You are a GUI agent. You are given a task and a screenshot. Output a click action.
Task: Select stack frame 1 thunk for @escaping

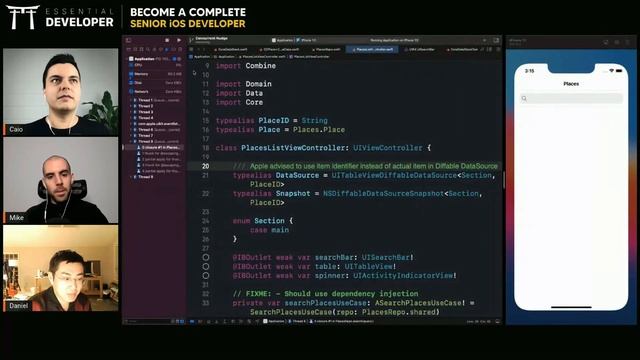(x=159, y=153)
